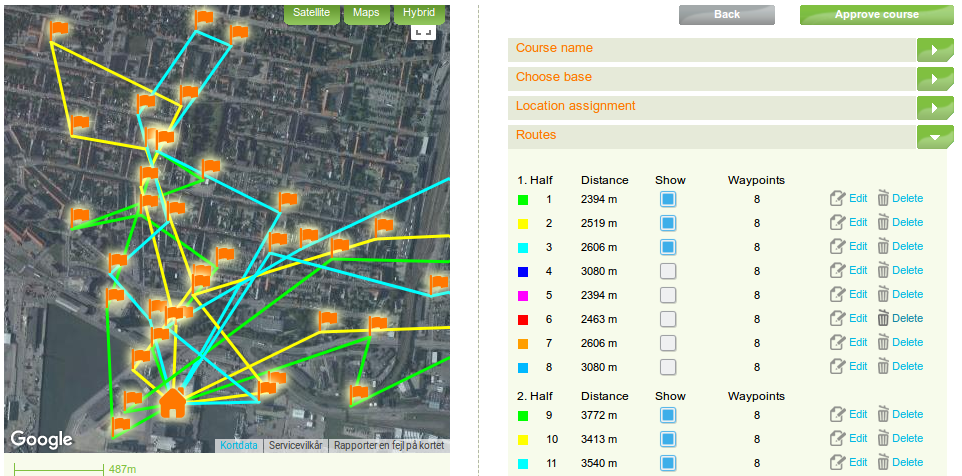Collapse the Routes section arrow
Image resolution: width=962 pixels, height=476 pixels.
click(935, 137)
